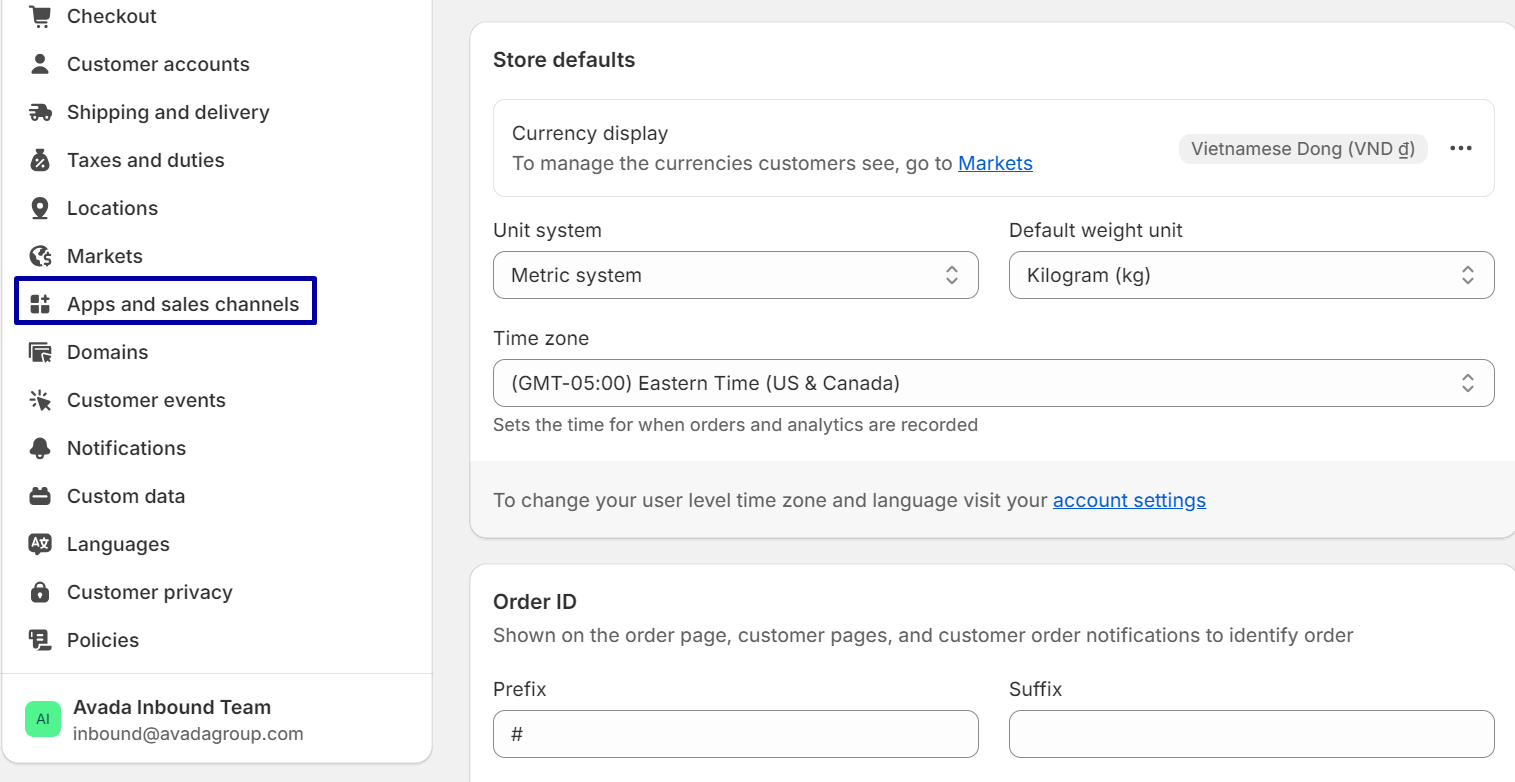Click the Taxes and duties icon
1515x782 pixels.
[40, 160]
